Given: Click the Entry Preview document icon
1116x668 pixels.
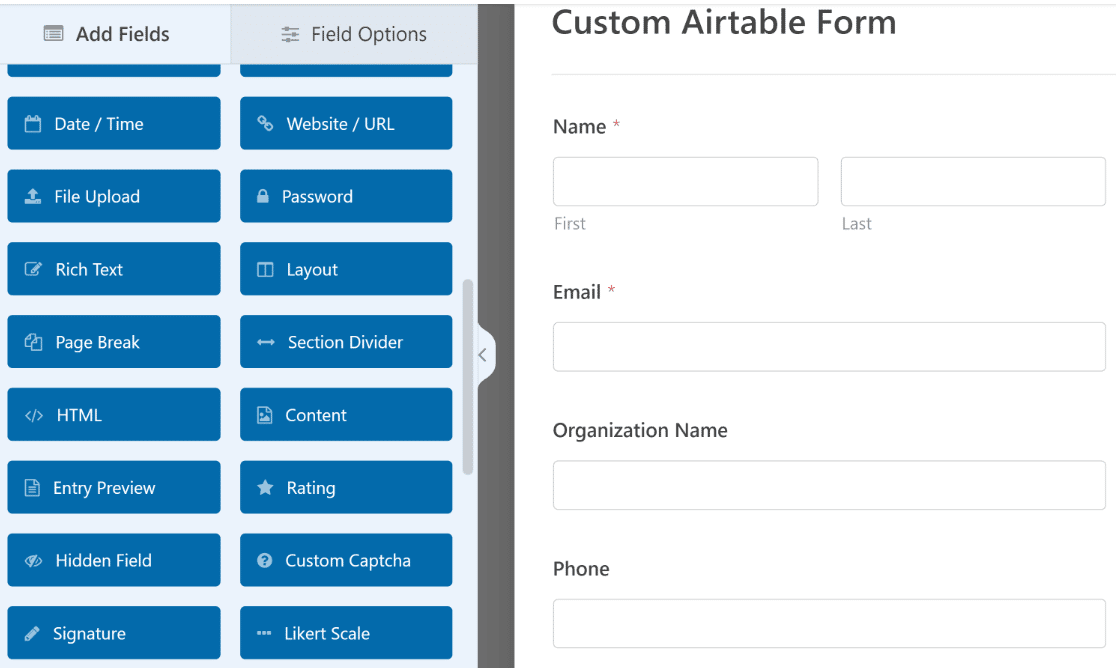Looking at the screenshot, I should 32,487.
